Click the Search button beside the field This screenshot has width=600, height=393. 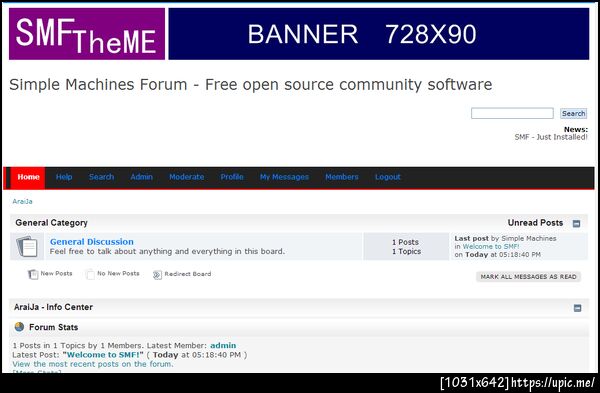pyautogui.click(x=573, y=113)
